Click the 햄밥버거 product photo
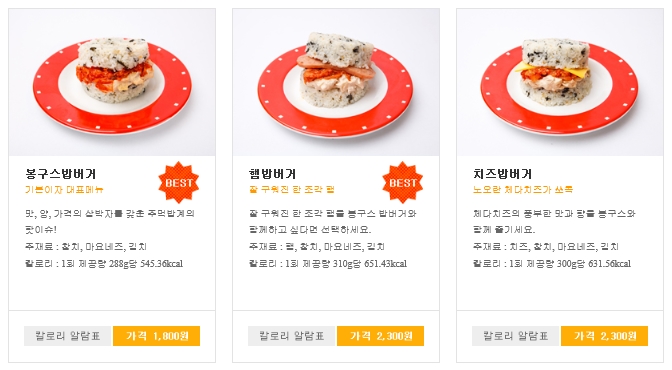Screen dimensions: 672x370 [x=336, y=82]
